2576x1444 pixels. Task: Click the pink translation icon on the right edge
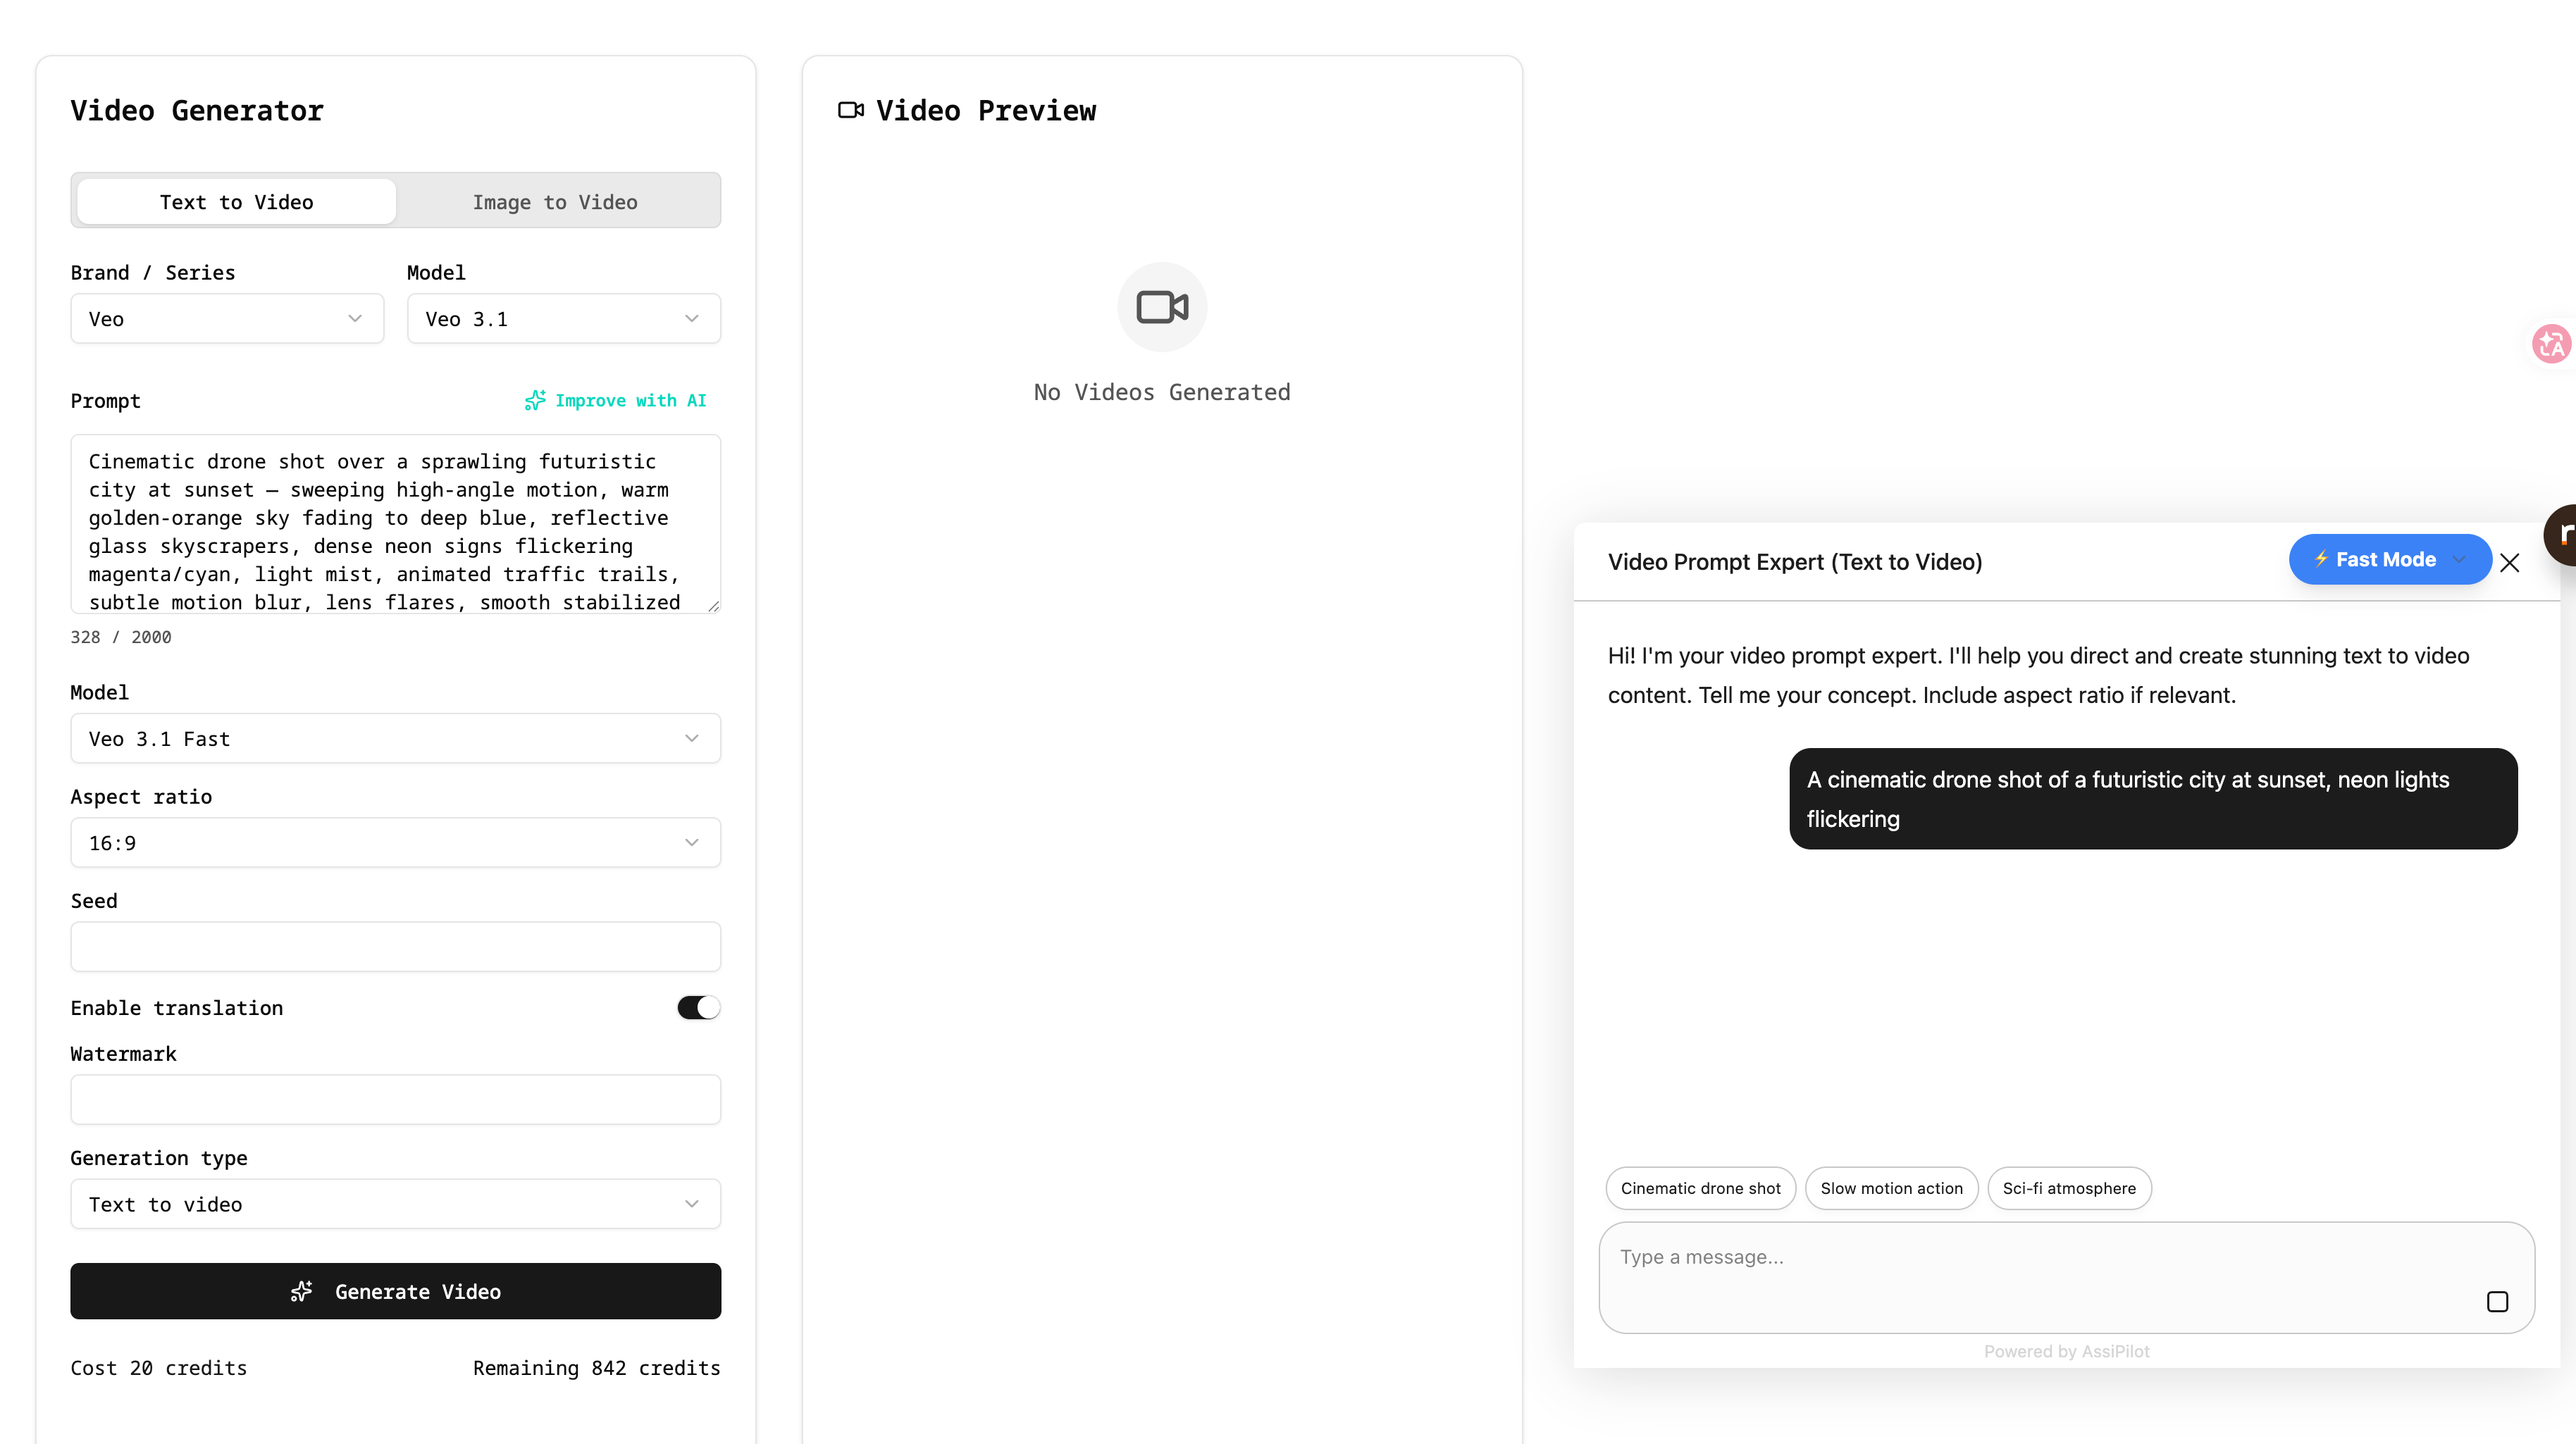(2552, 343)
